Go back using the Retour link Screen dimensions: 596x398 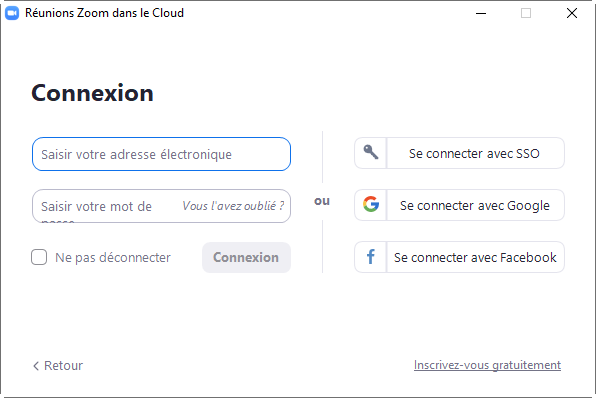[58, 366]
